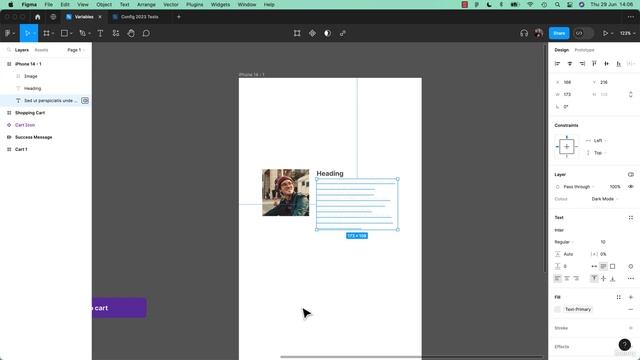The image size is (640, 360).
Task: Search layers with magnifier icon
Action: click(9, 50)
